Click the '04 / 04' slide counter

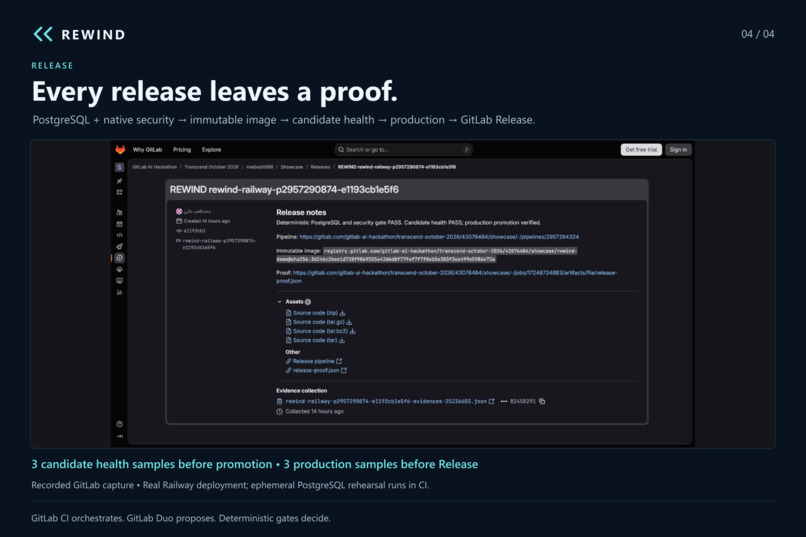click(758, 34)
